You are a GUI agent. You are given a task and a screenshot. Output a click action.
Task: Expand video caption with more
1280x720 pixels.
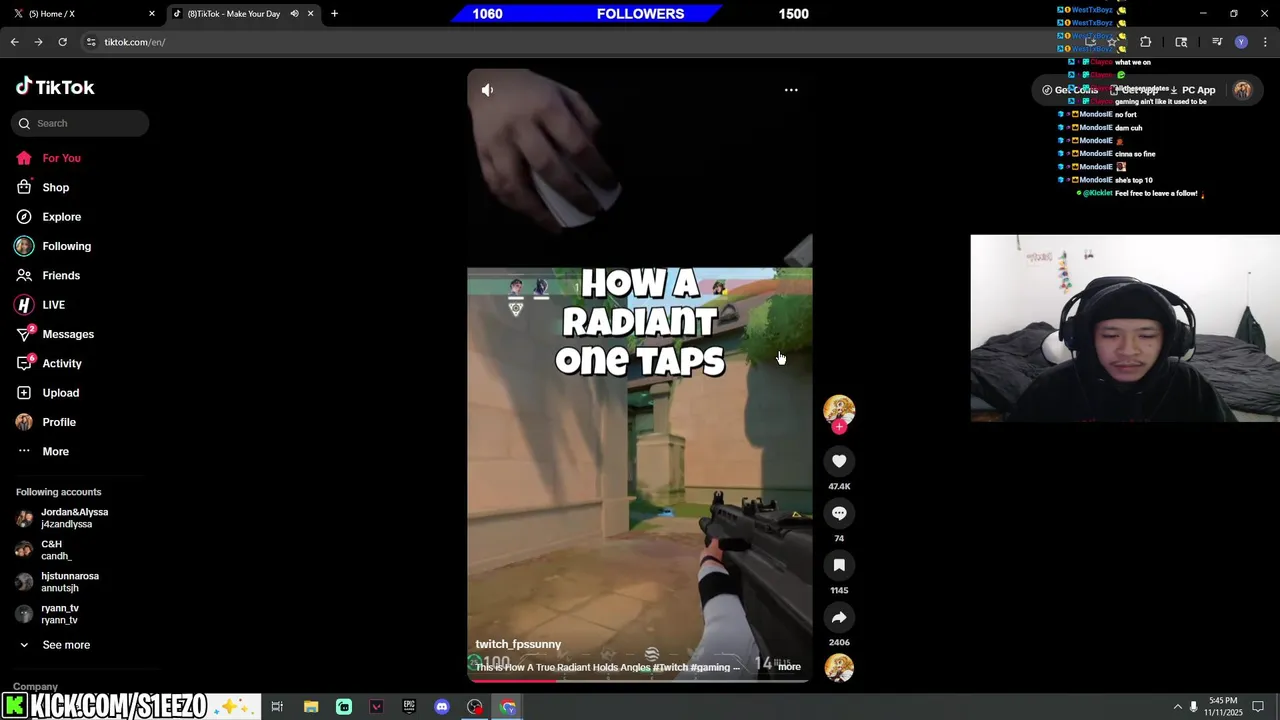pos(789,667)
